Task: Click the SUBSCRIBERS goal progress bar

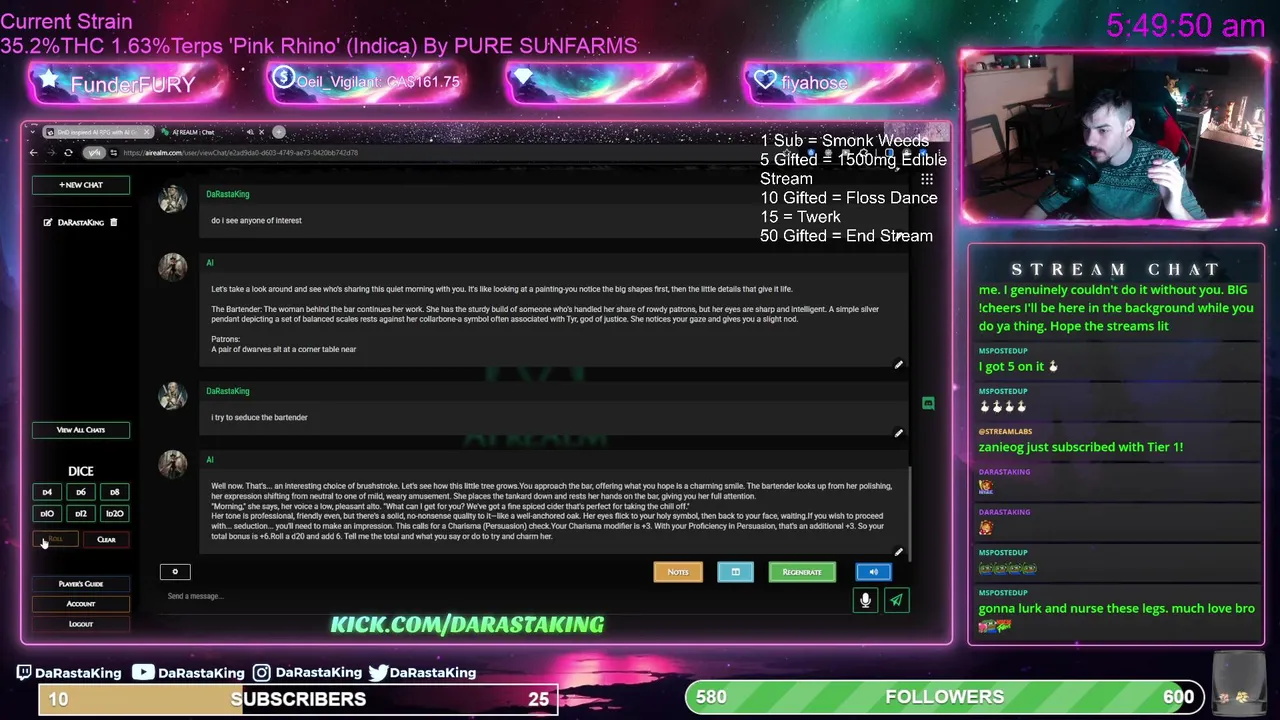Action: point(298,699)
